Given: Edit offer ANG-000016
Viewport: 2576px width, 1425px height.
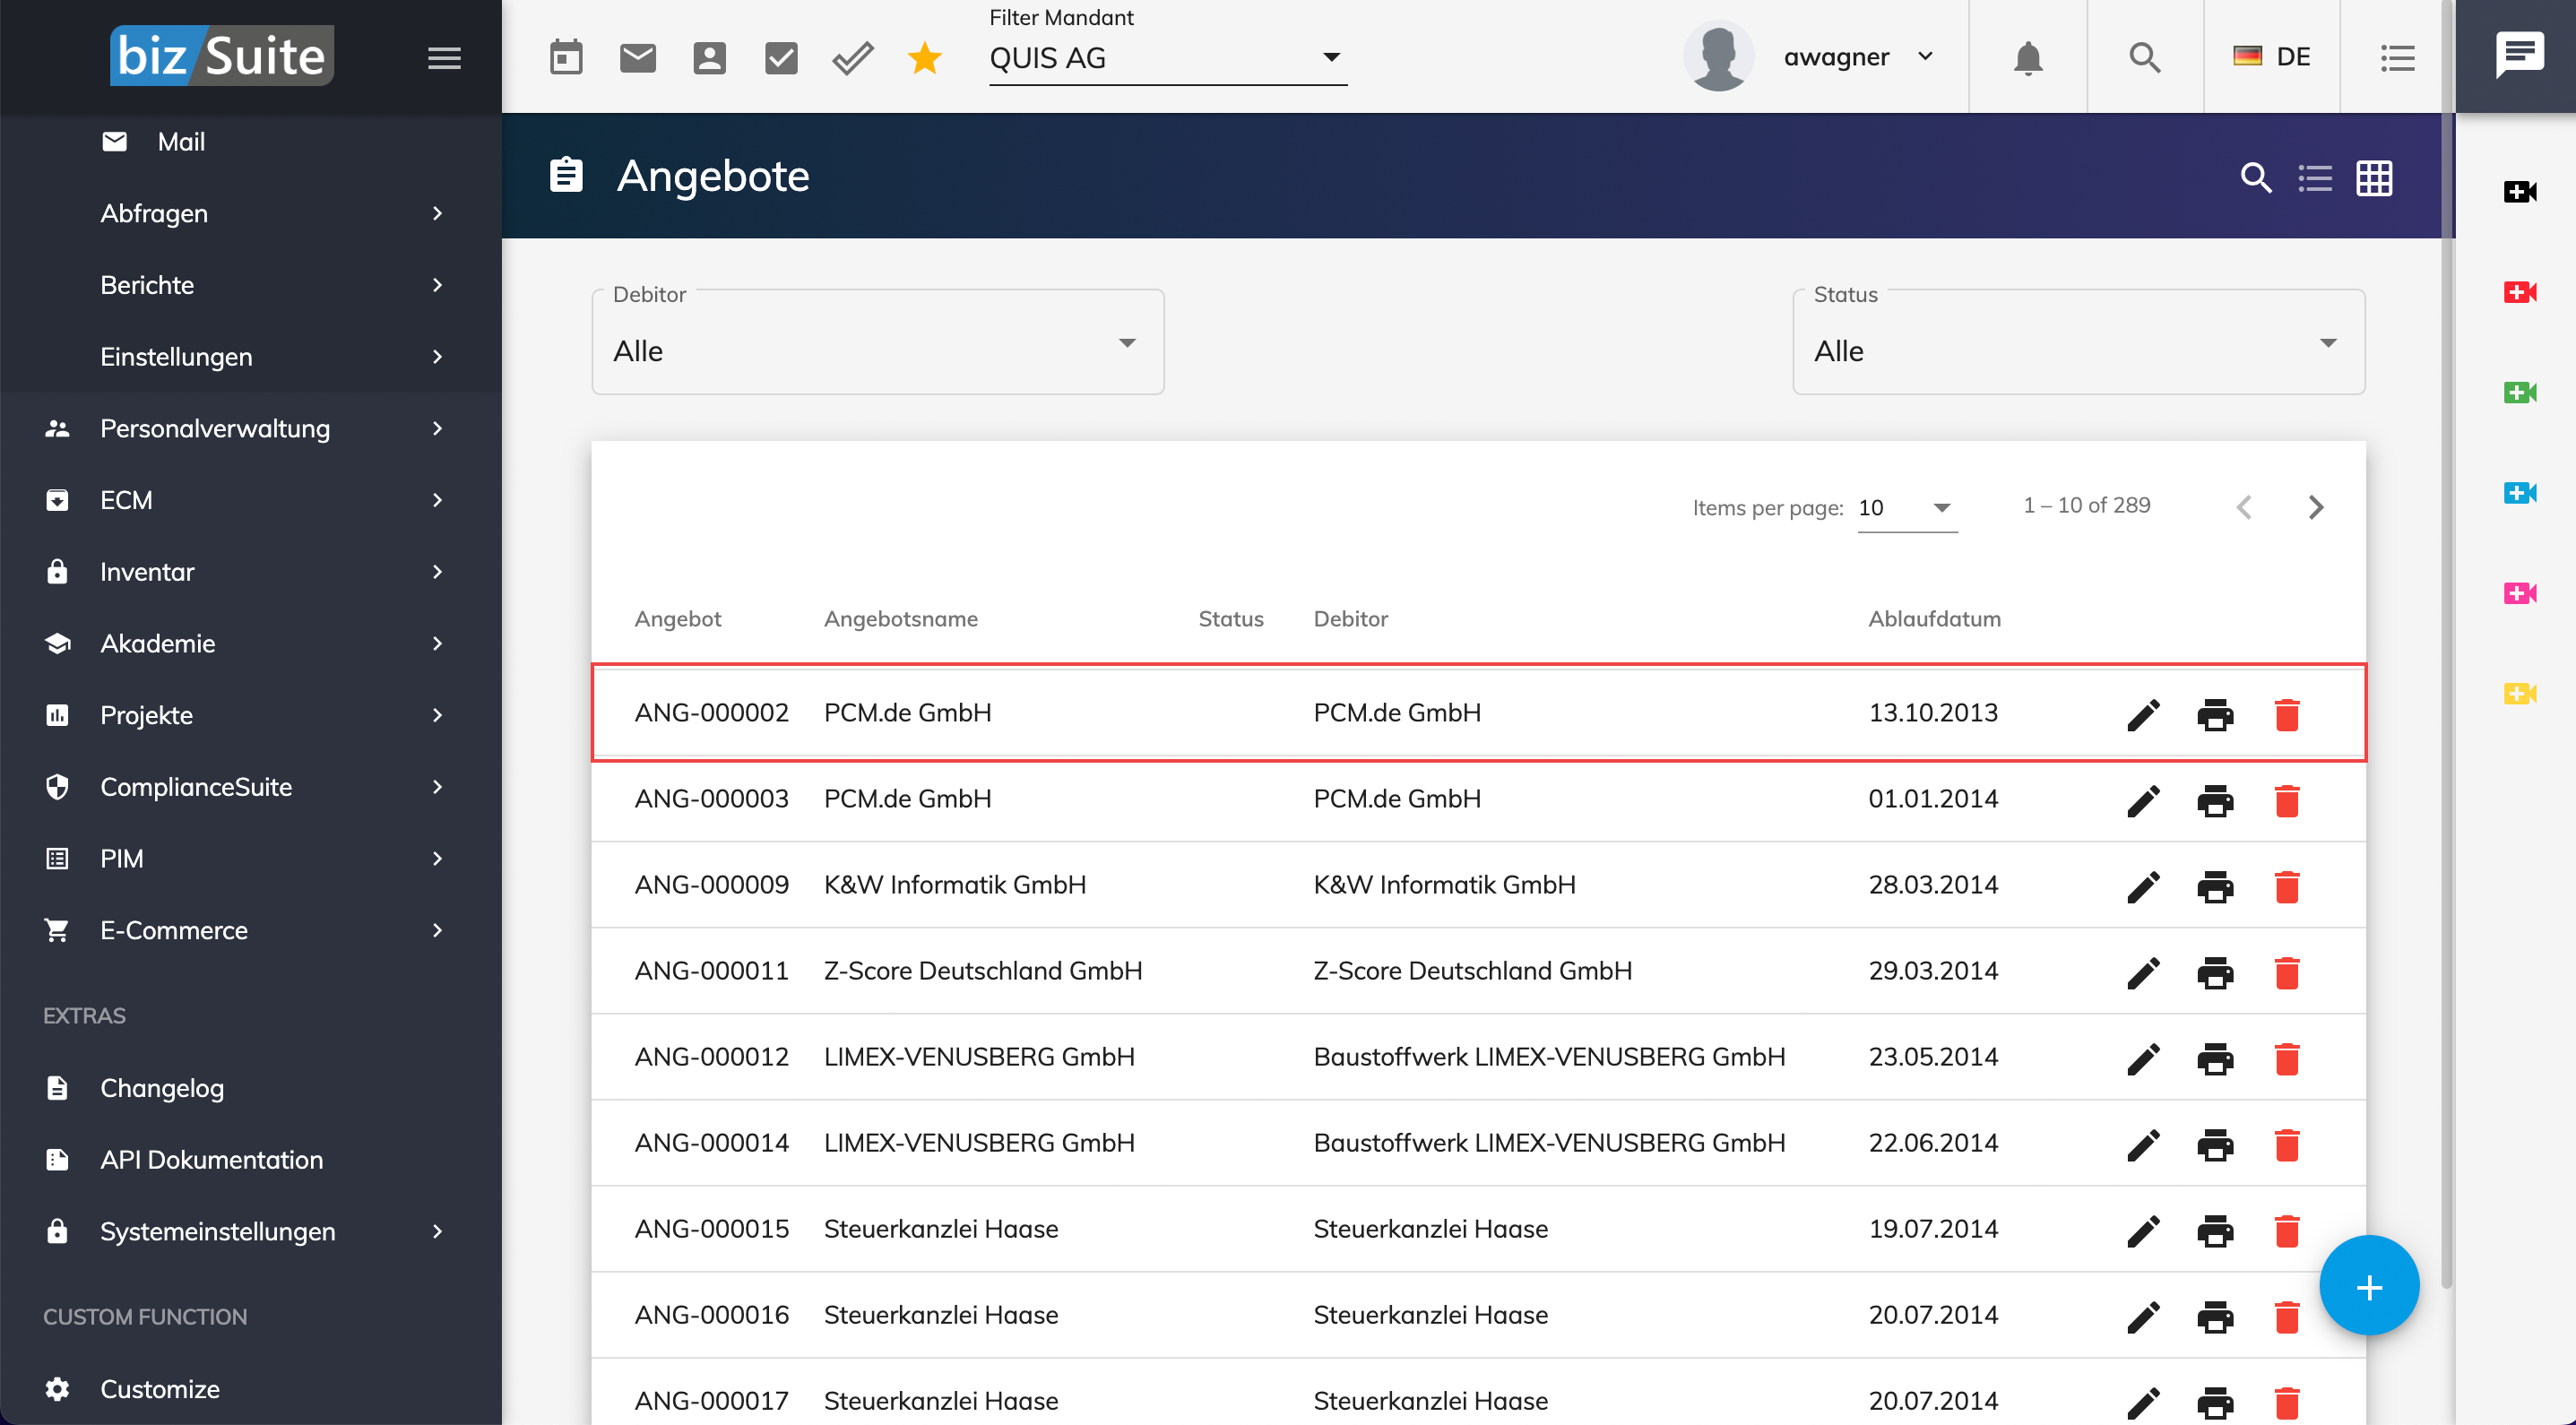Looking at the screenshot, I should click(x=2143, y=1317).
